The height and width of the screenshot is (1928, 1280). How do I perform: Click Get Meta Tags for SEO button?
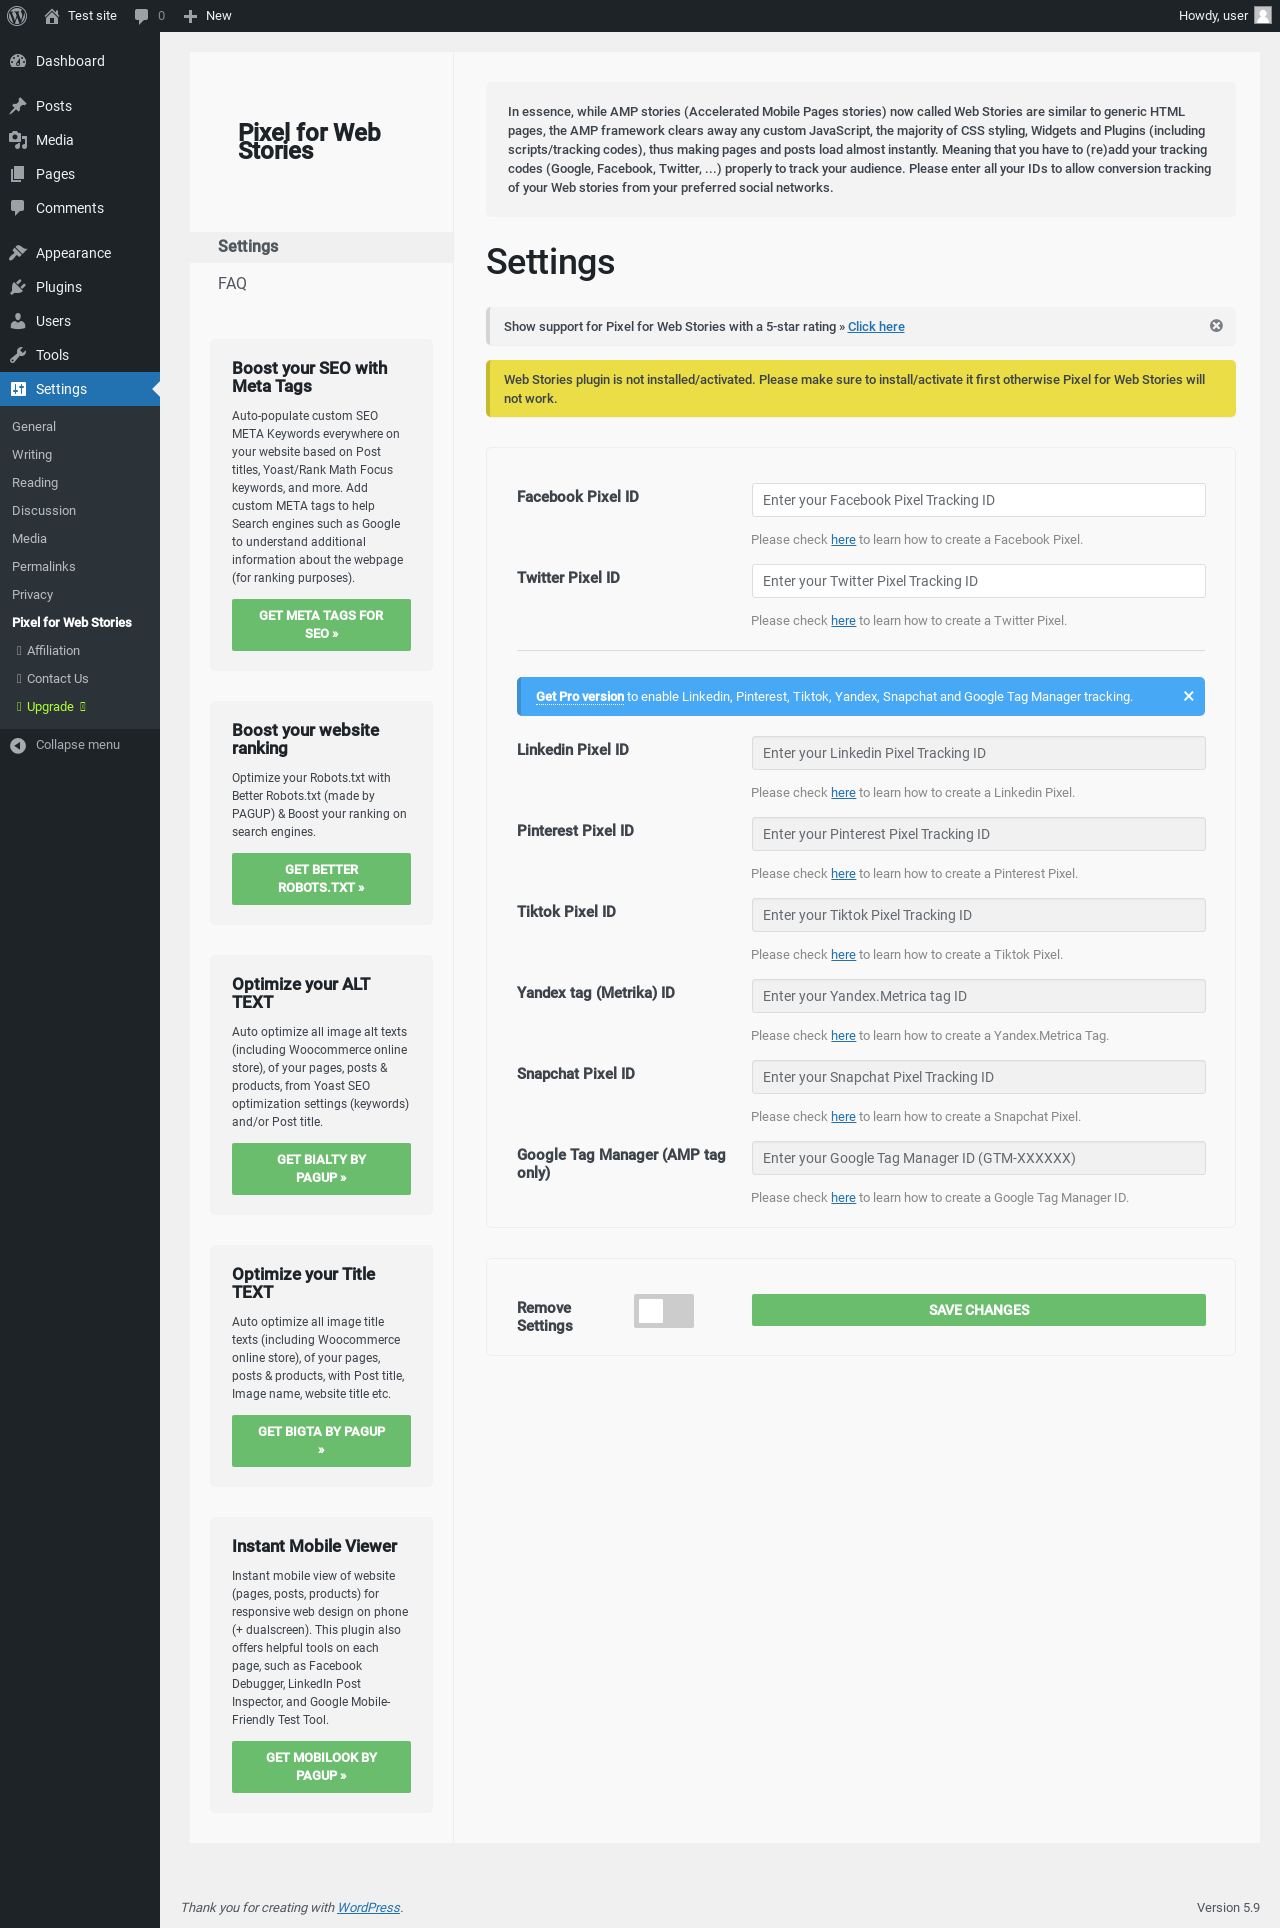(x=321, y=625)
